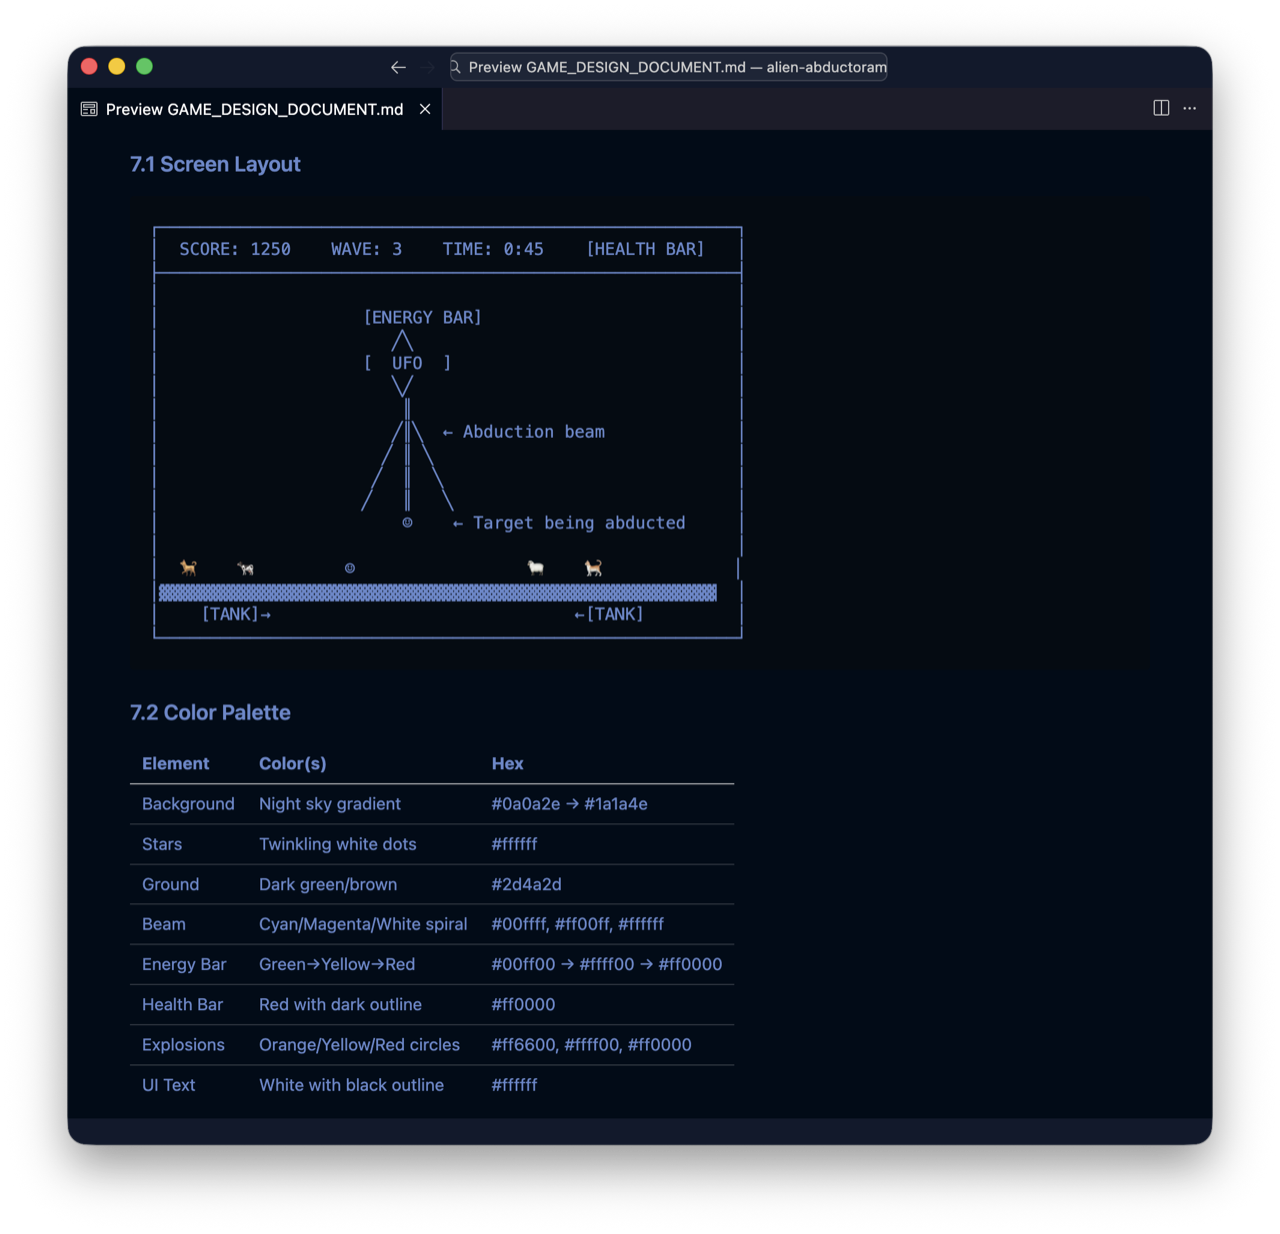
Task: Select the Preview GAME_DESIGN_DOCUMENT.md tab
Action: 252,109
